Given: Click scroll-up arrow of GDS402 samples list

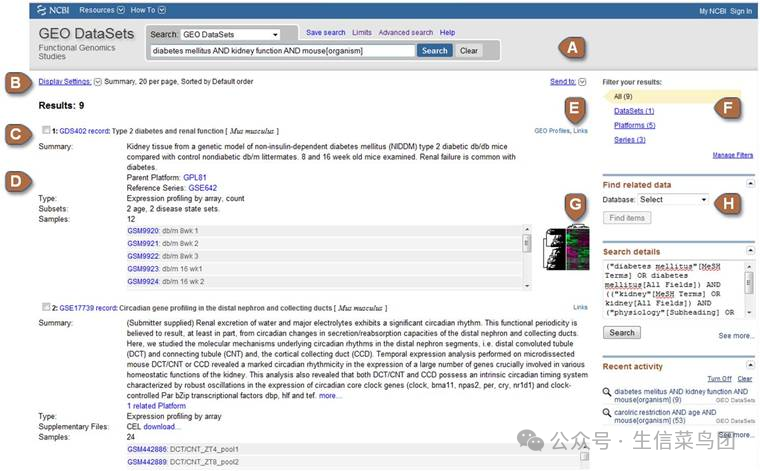Looking at the screenshot, I should [527, 228].
